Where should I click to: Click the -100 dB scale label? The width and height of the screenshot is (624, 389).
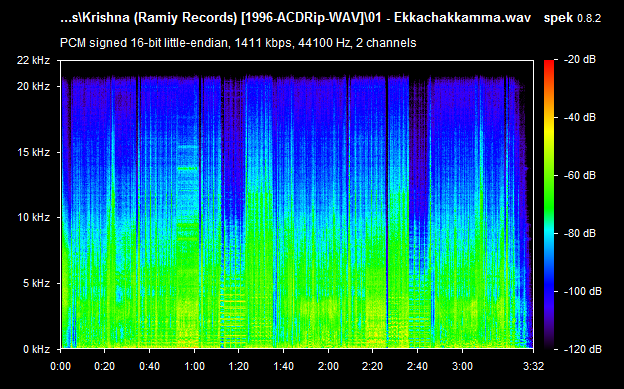[x=582, y=291]
